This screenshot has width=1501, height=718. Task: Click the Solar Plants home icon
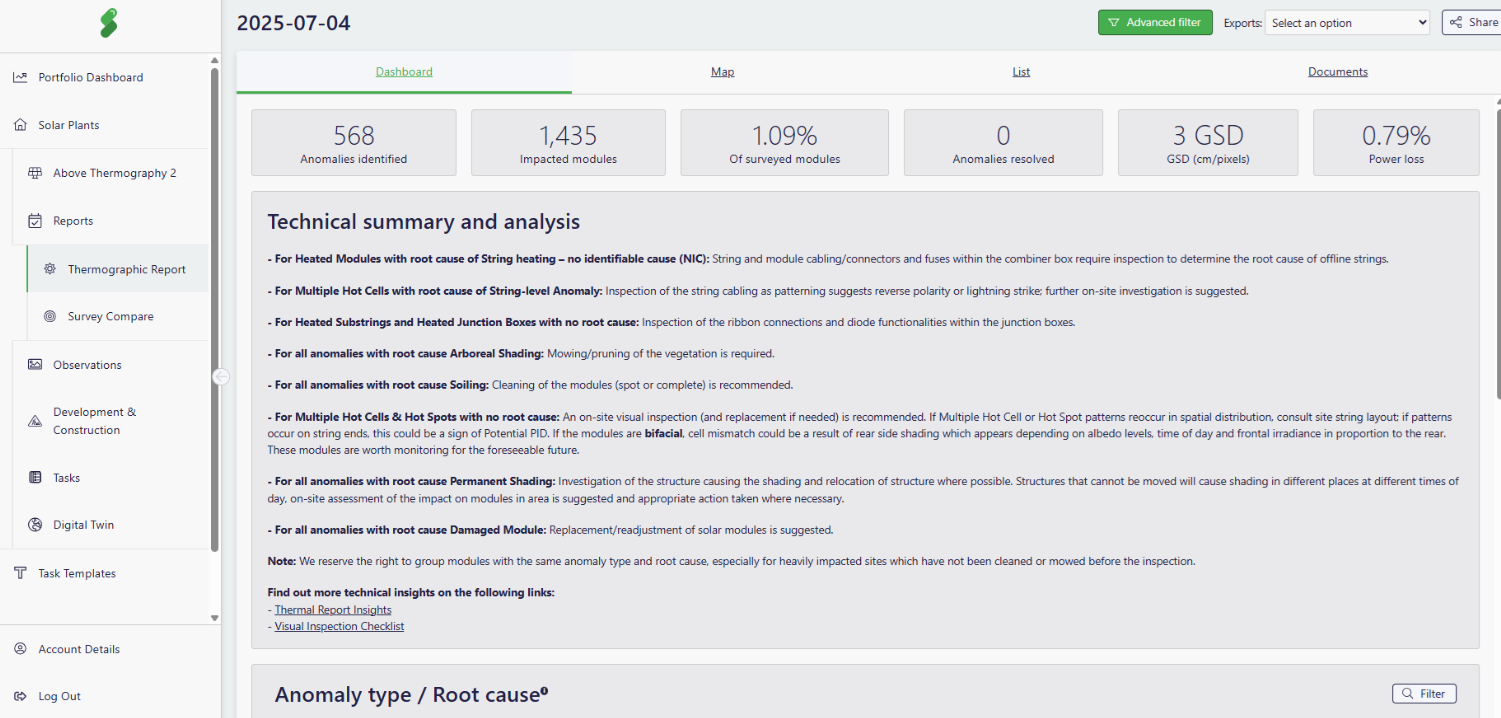[x=20, y=125]
